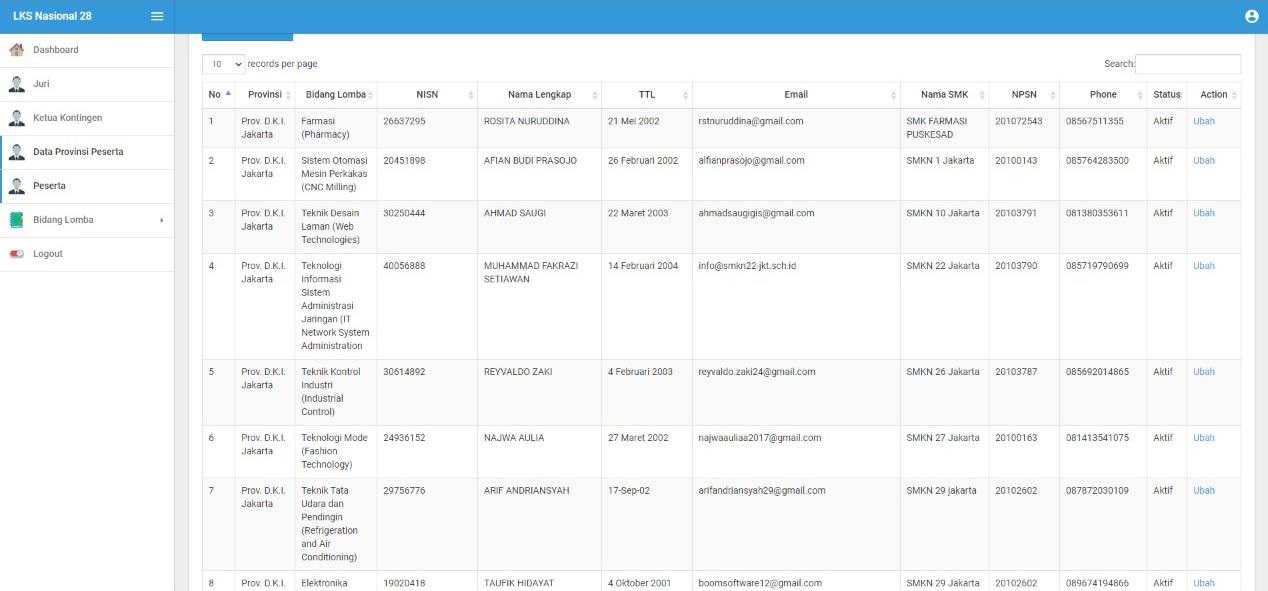Screen dimensions: 1268x591
Task: Select Teknologi Mode (Fashion Technology) cell
Action: pos(335,451)
